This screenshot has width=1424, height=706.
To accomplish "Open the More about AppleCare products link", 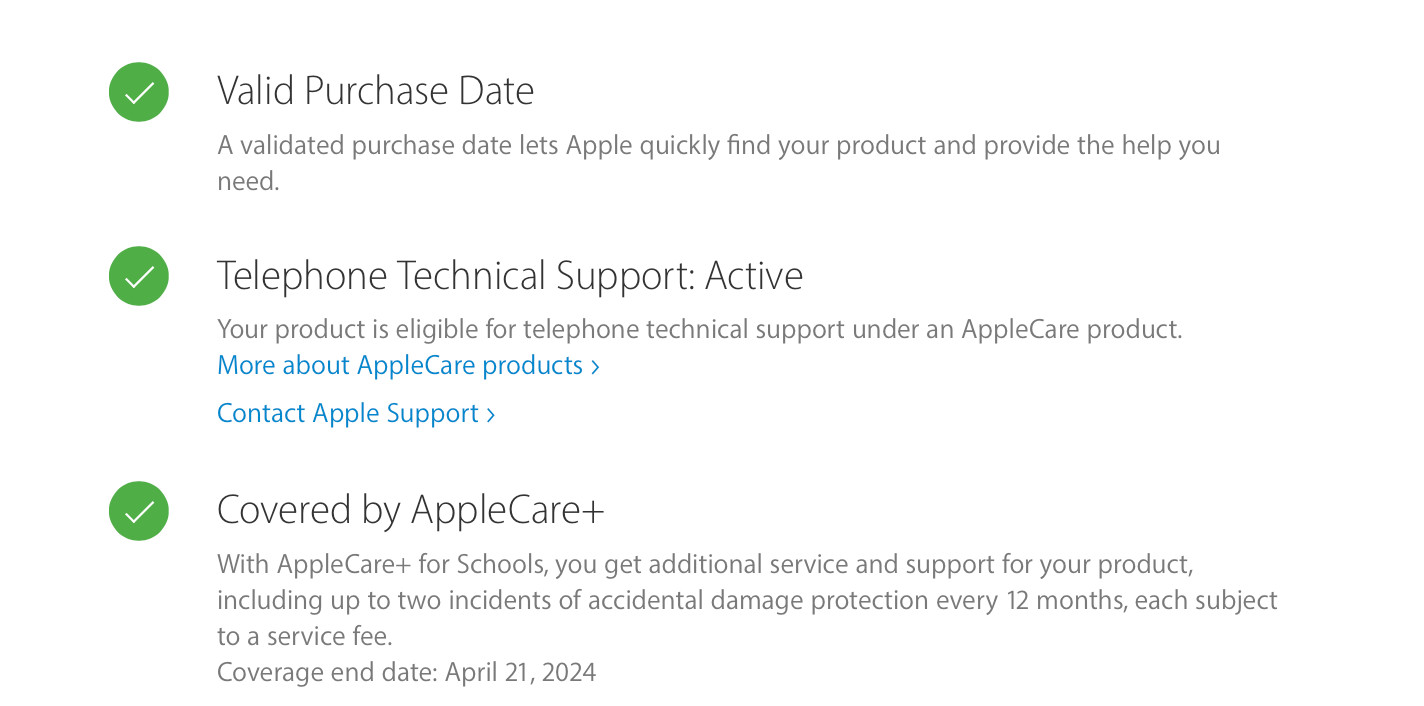I will pyautogui.click(x=400, y=365).
